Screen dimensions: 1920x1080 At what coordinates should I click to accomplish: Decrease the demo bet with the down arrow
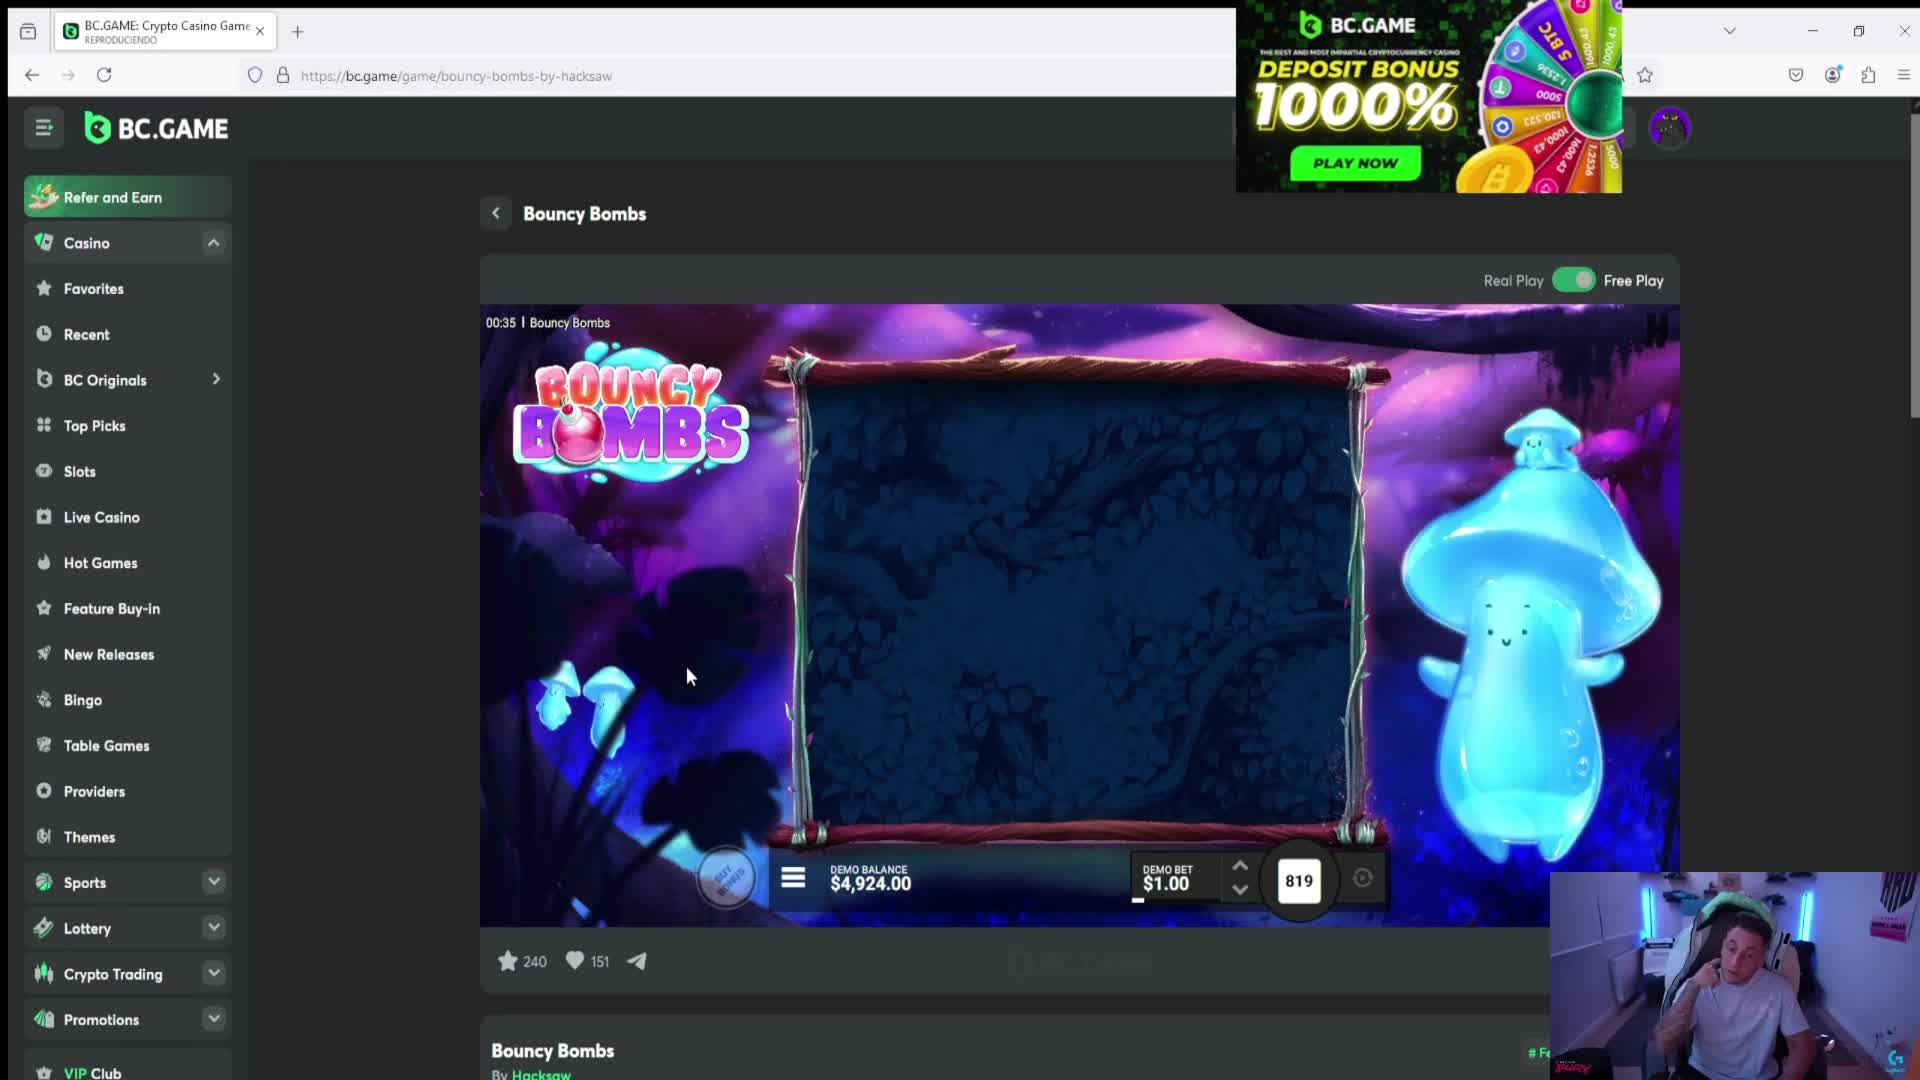coord(1240,890)
